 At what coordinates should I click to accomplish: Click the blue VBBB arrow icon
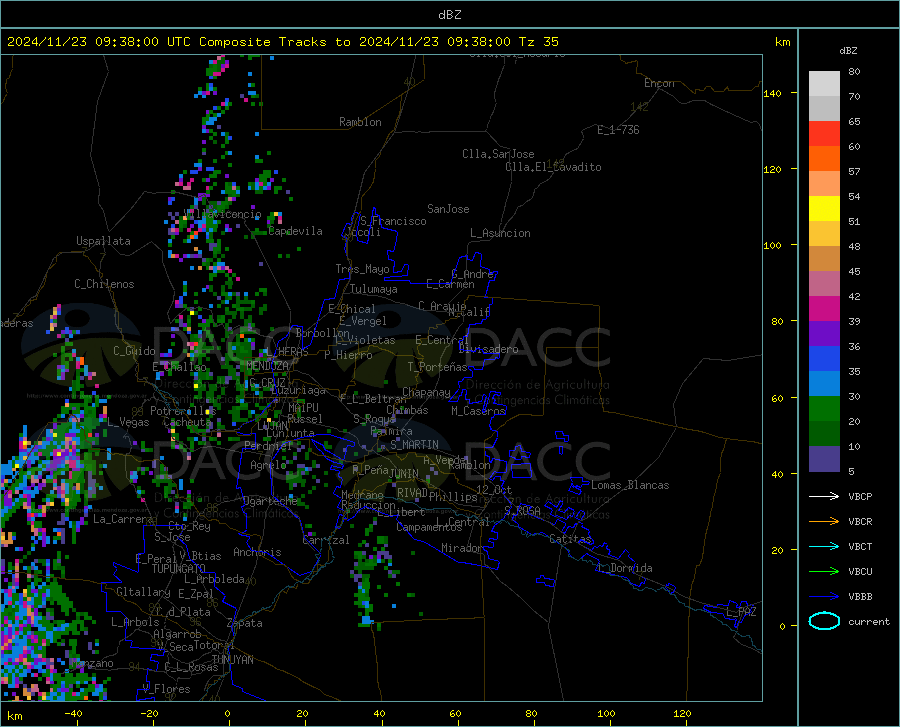[x=824, y=596]
